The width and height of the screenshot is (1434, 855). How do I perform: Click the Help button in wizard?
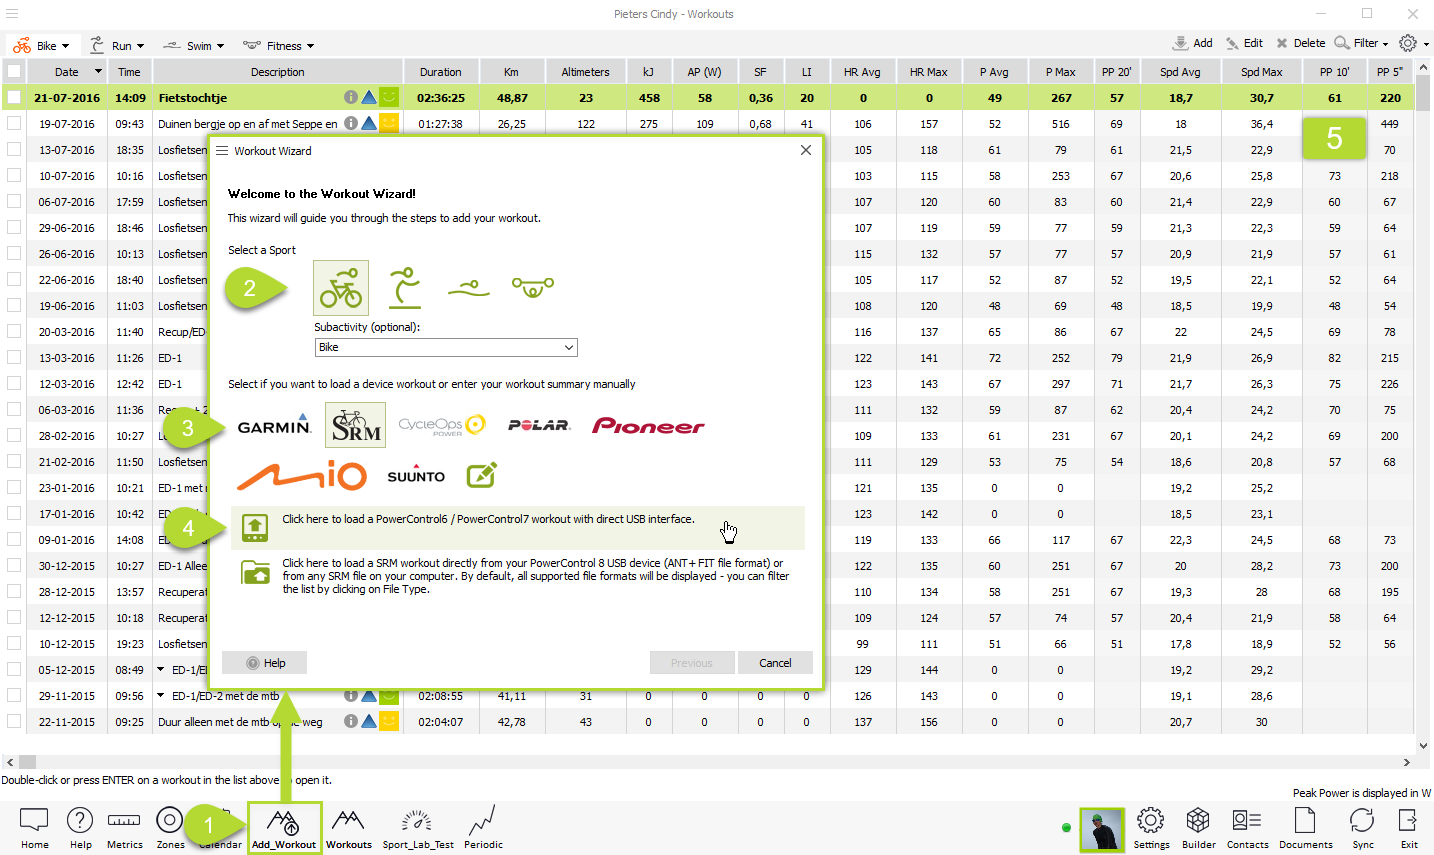[265, 663]
